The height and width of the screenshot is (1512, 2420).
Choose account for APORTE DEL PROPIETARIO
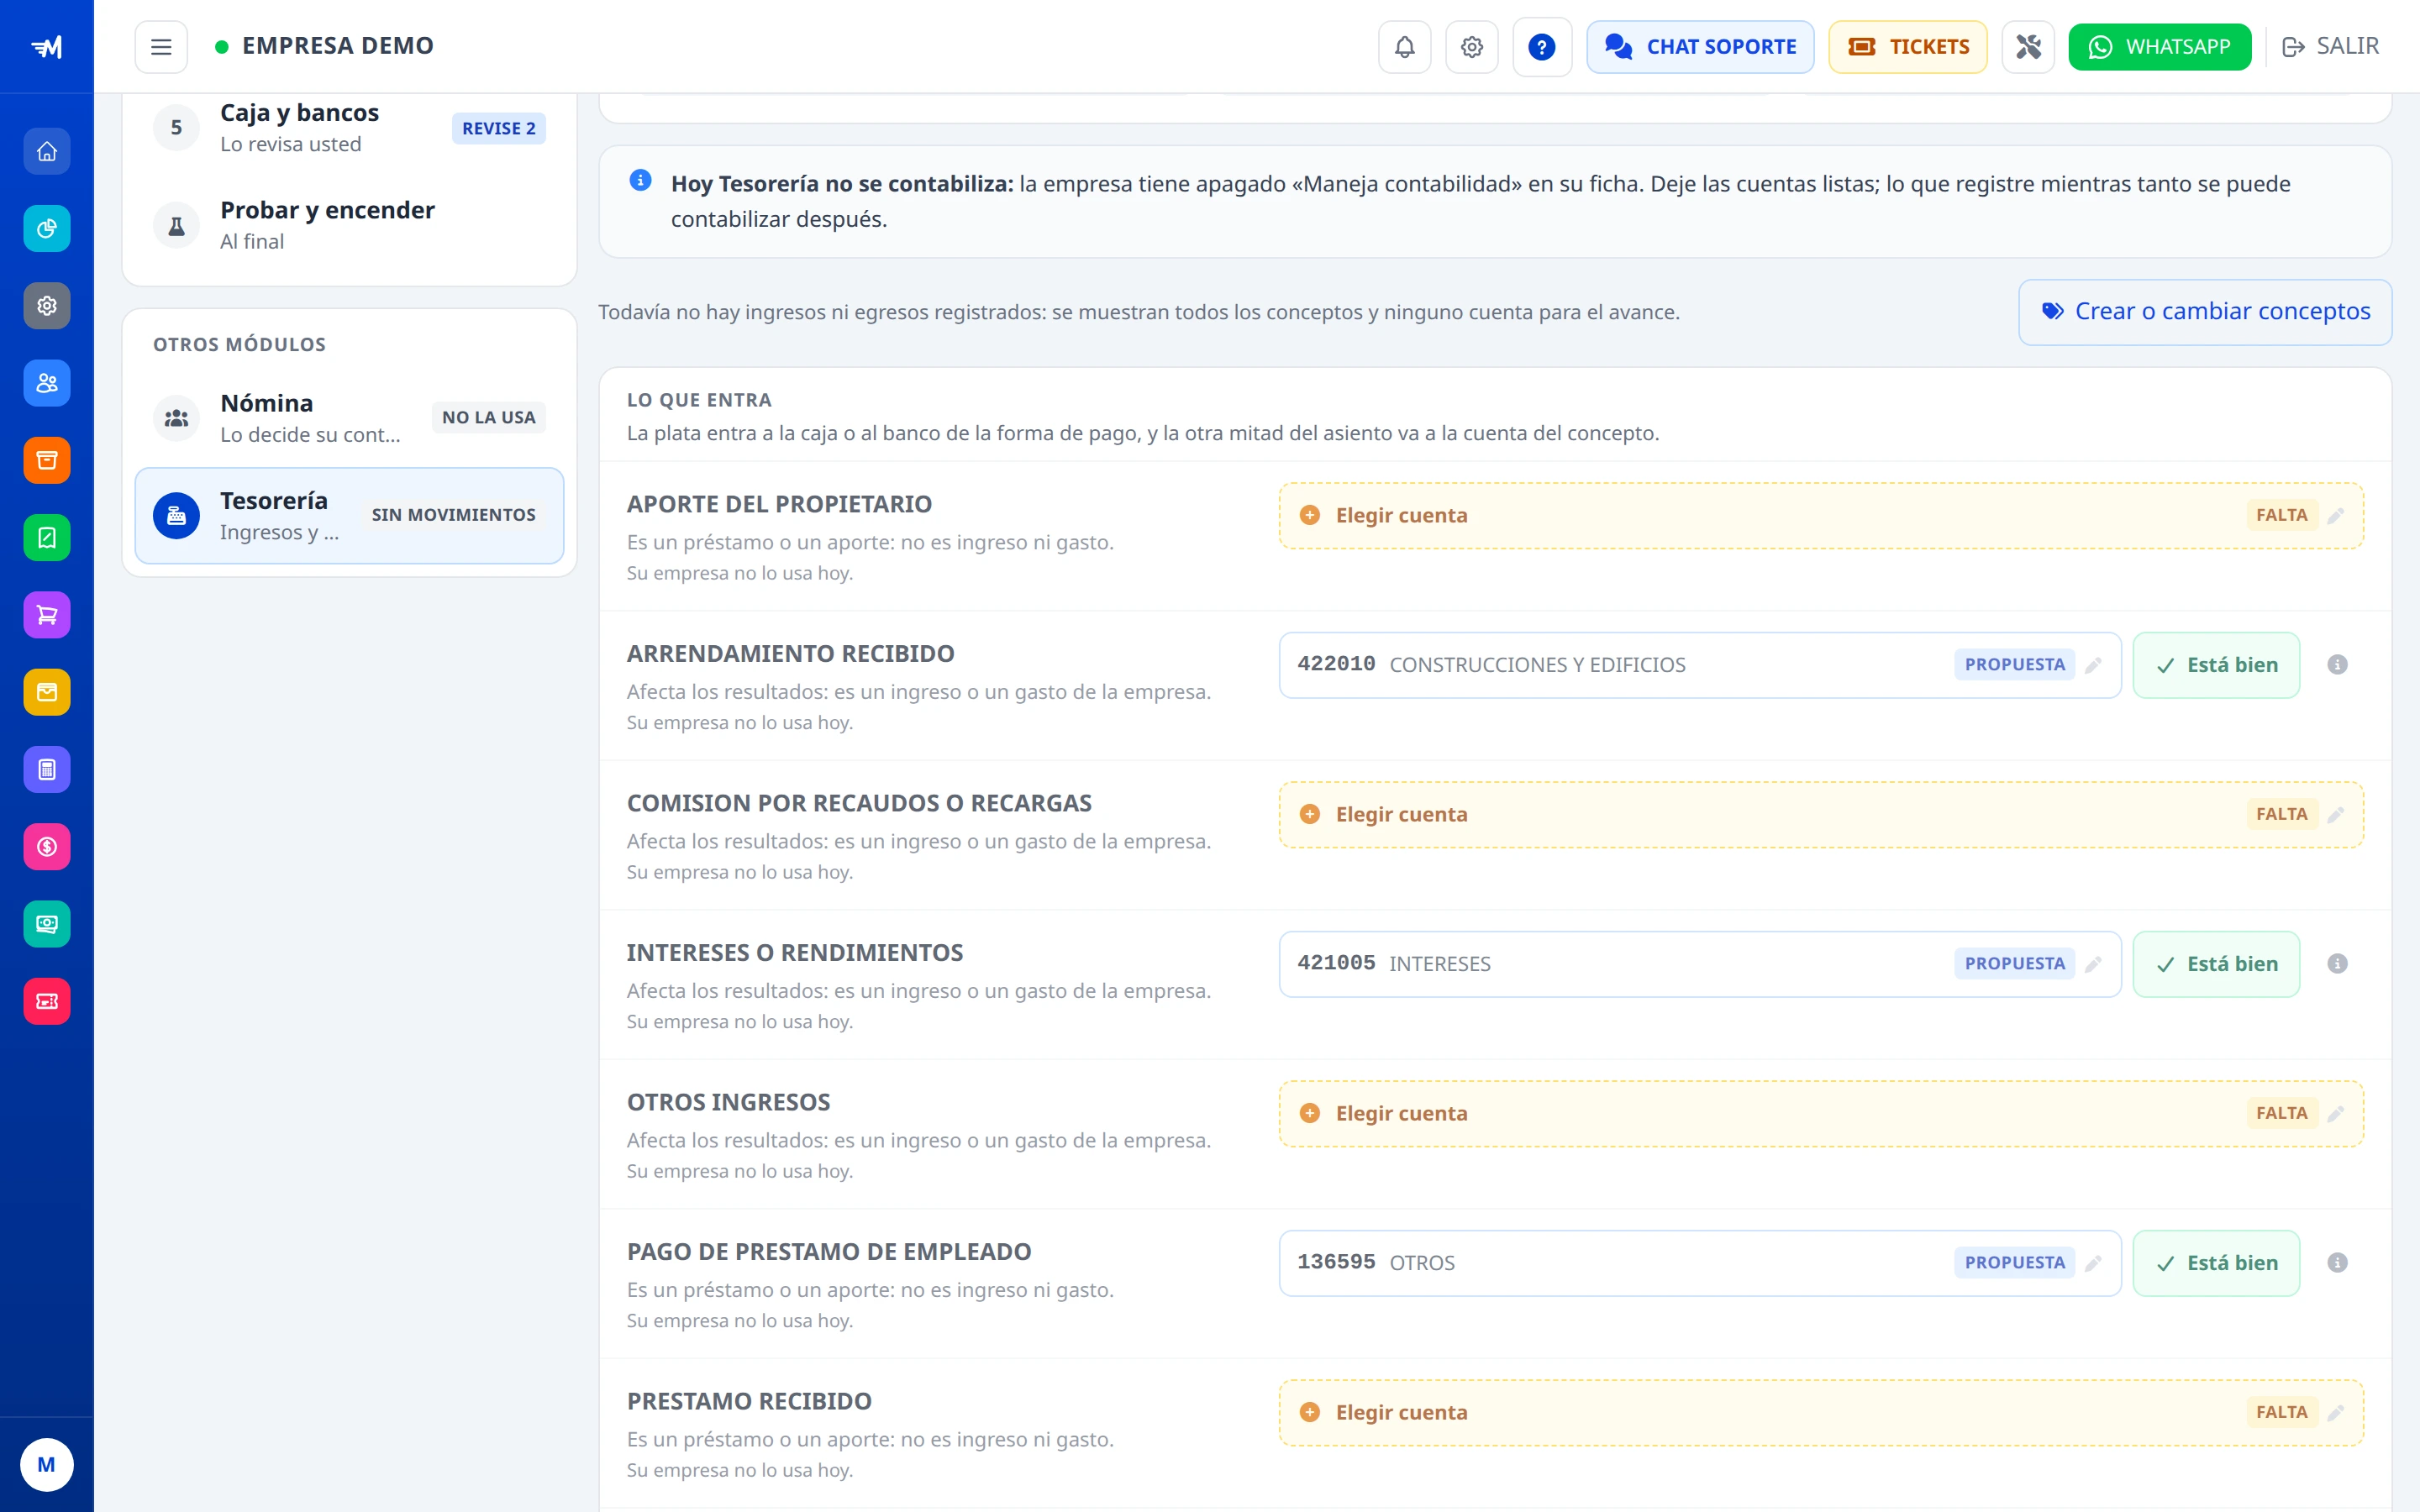tap(1821, 516)
